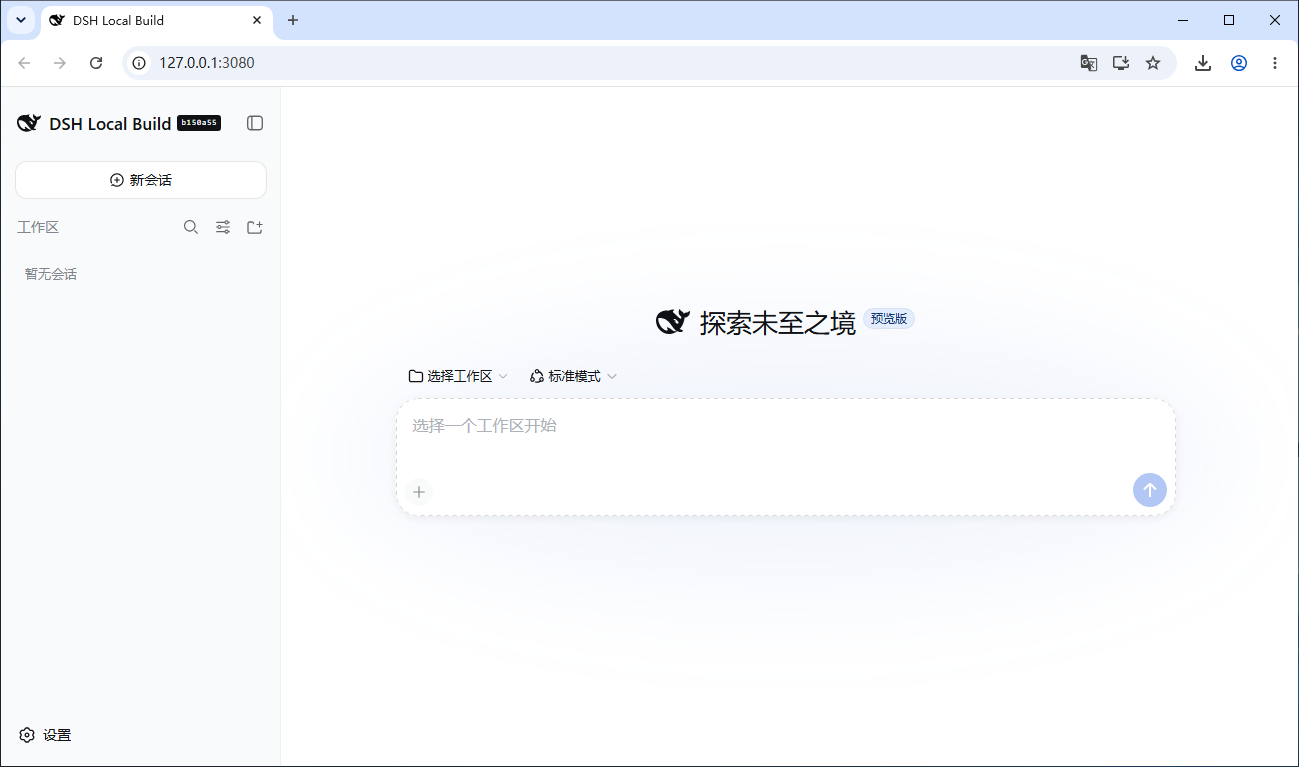Collapse the sidebar using the panel icon
This screenshot has width=1299, height=767.
point(255,123)
